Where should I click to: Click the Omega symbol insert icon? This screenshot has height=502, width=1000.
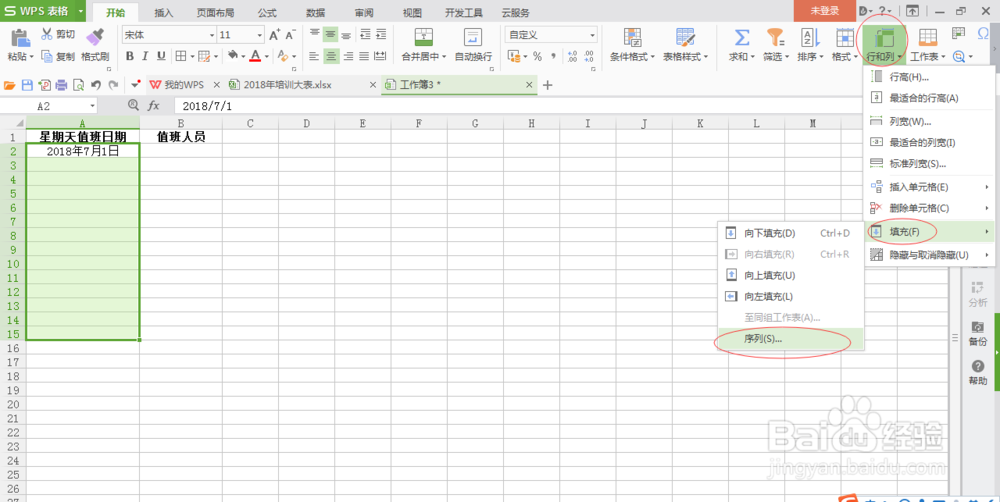983,34
